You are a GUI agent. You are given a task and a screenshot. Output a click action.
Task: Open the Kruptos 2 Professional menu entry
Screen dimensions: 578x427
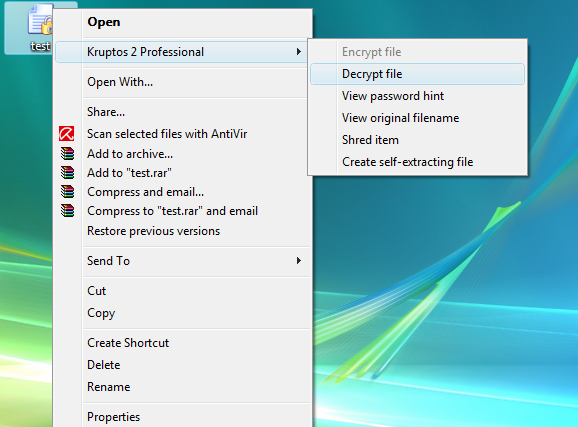(181, 52)
